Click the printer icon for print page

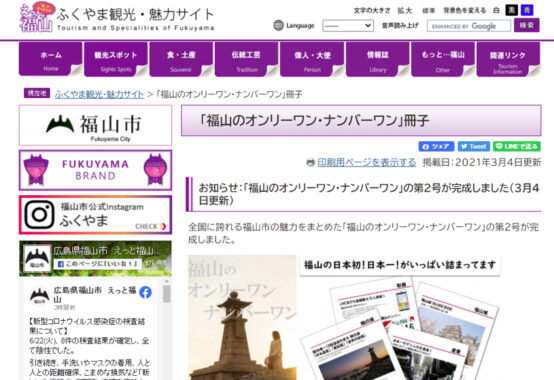tap(310, 162)
